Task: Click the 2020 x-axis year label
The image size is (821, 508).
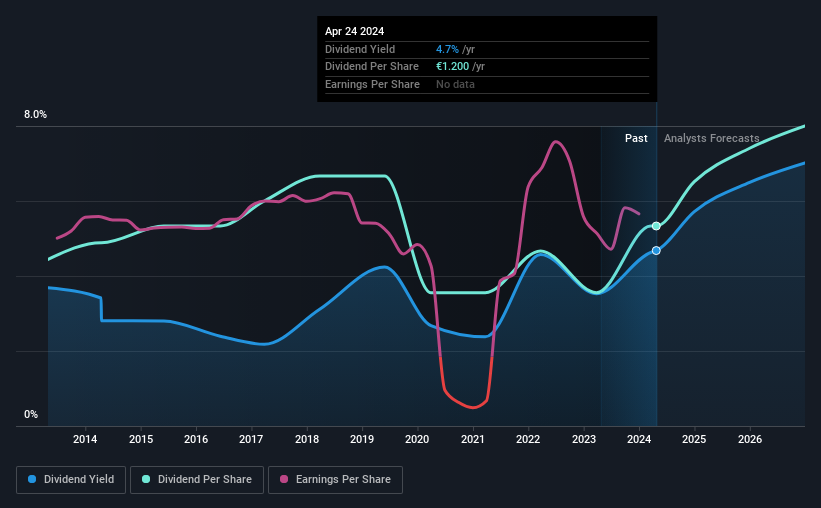Action: 417,439
